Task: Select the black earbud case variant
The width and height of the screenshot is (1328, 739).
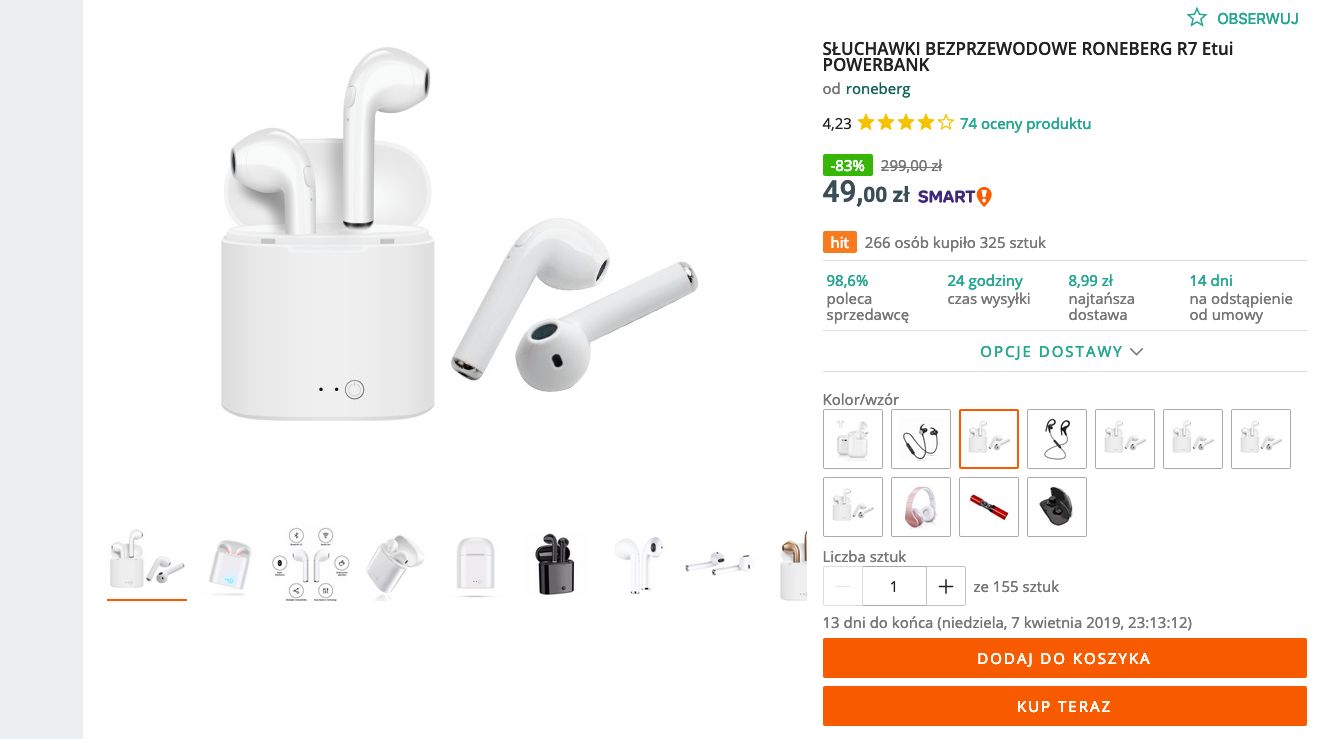Action: [x=1057, y=507]
